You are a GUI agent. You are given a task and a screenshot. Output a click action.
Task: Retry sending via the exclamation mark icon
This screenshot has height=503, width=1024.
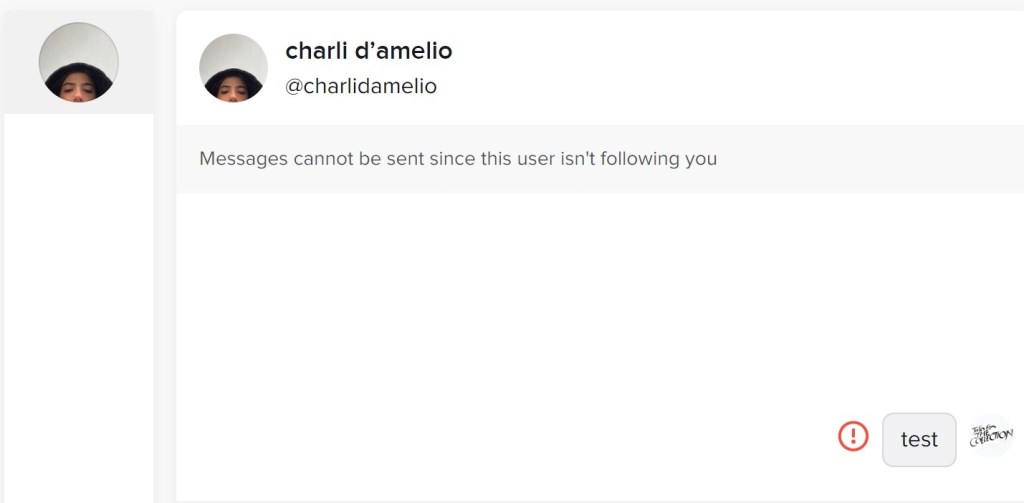point(853,436)
